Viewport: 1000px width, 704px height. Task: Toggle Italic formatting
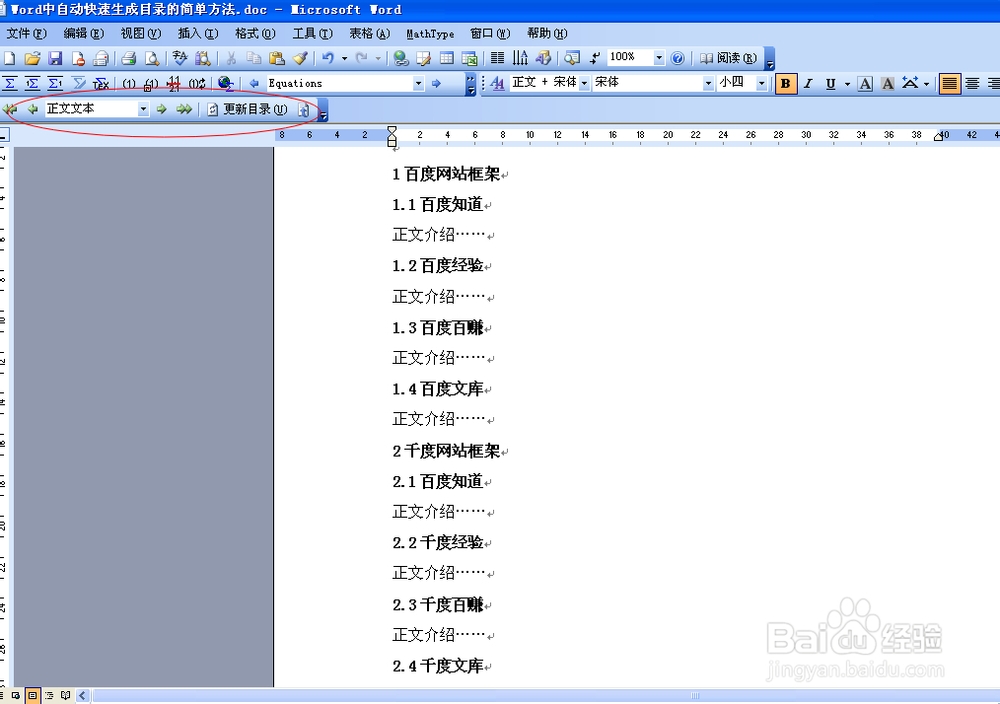coord(808,84)
